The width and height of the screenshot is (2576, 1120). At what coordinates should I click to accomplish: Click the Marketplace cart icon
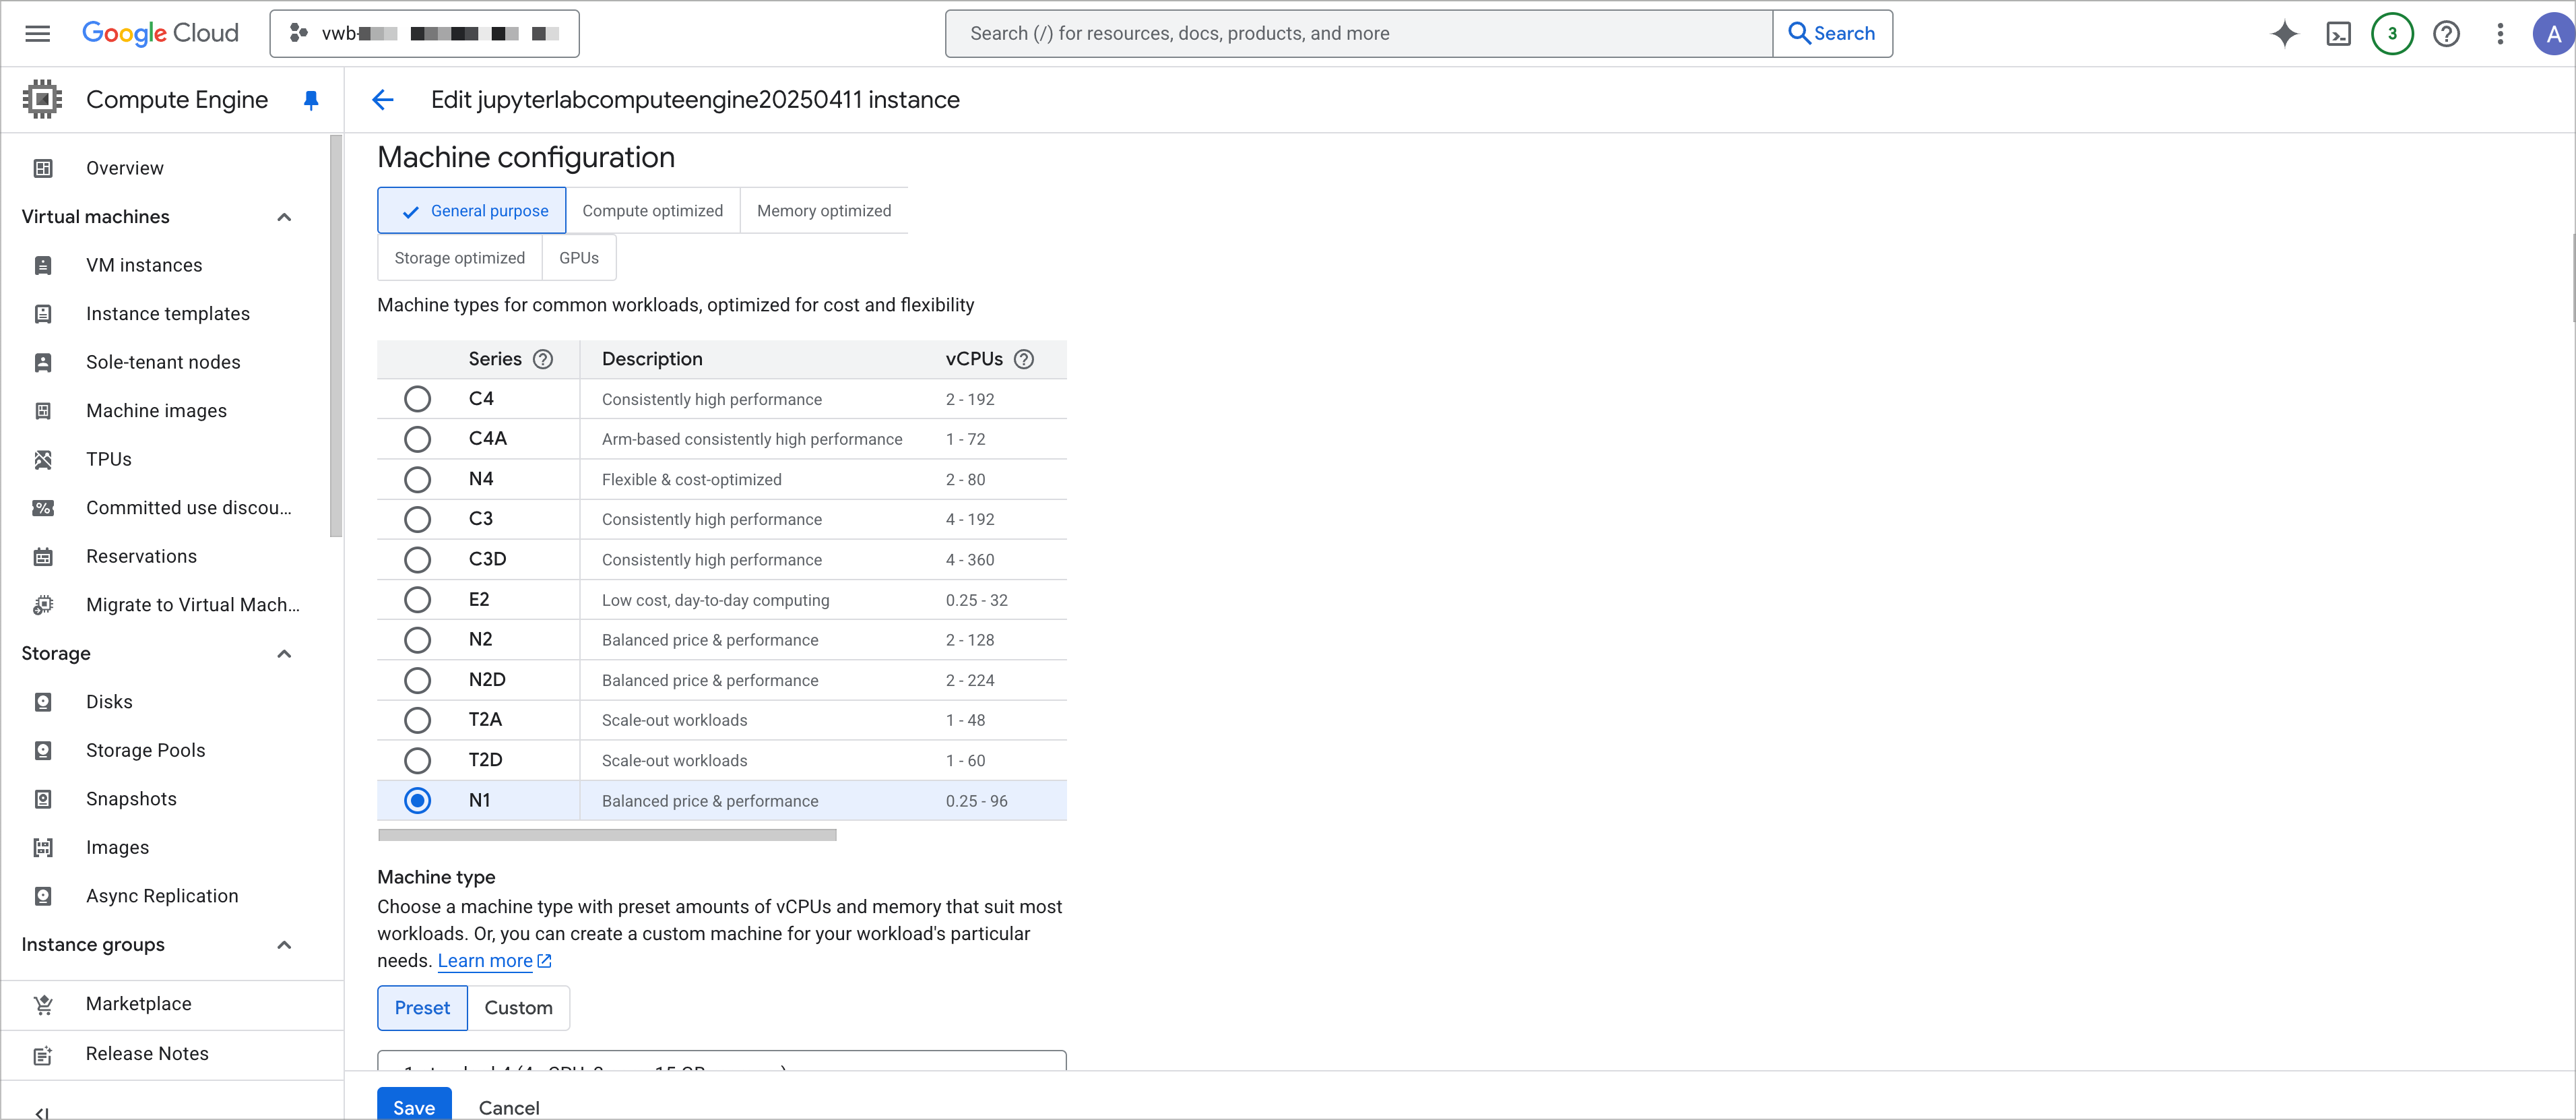pyautogui.click(x=43, y=1005)
